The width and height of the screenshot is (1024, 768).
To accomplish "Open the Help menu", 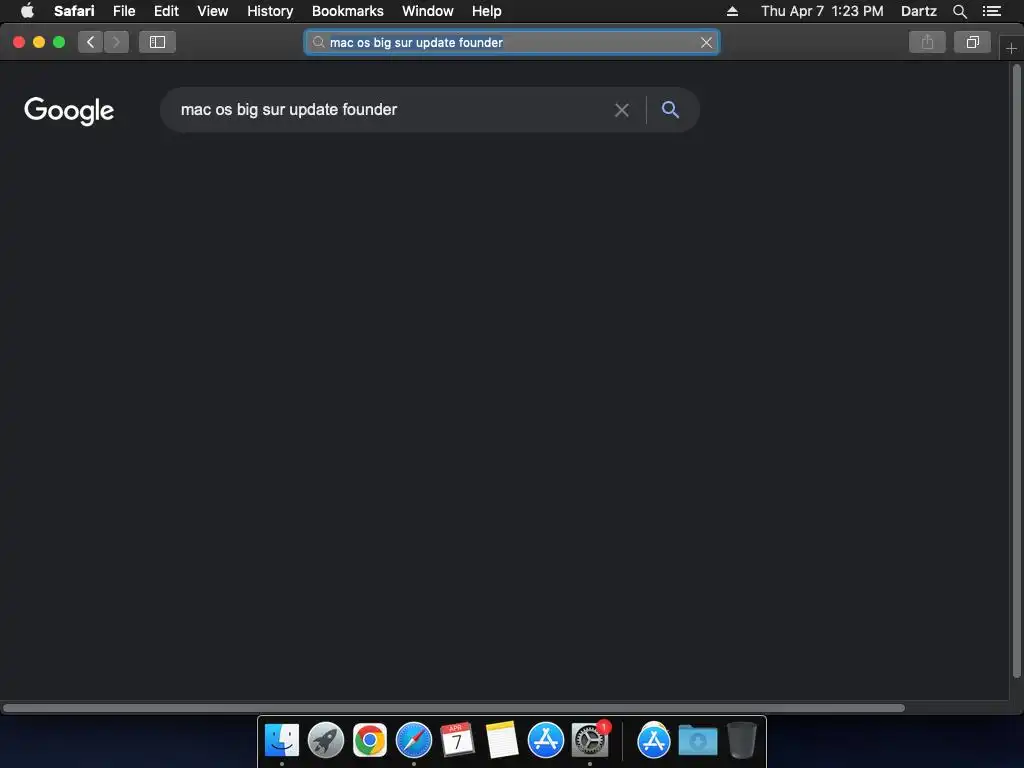I will click(x=487, y=11).
